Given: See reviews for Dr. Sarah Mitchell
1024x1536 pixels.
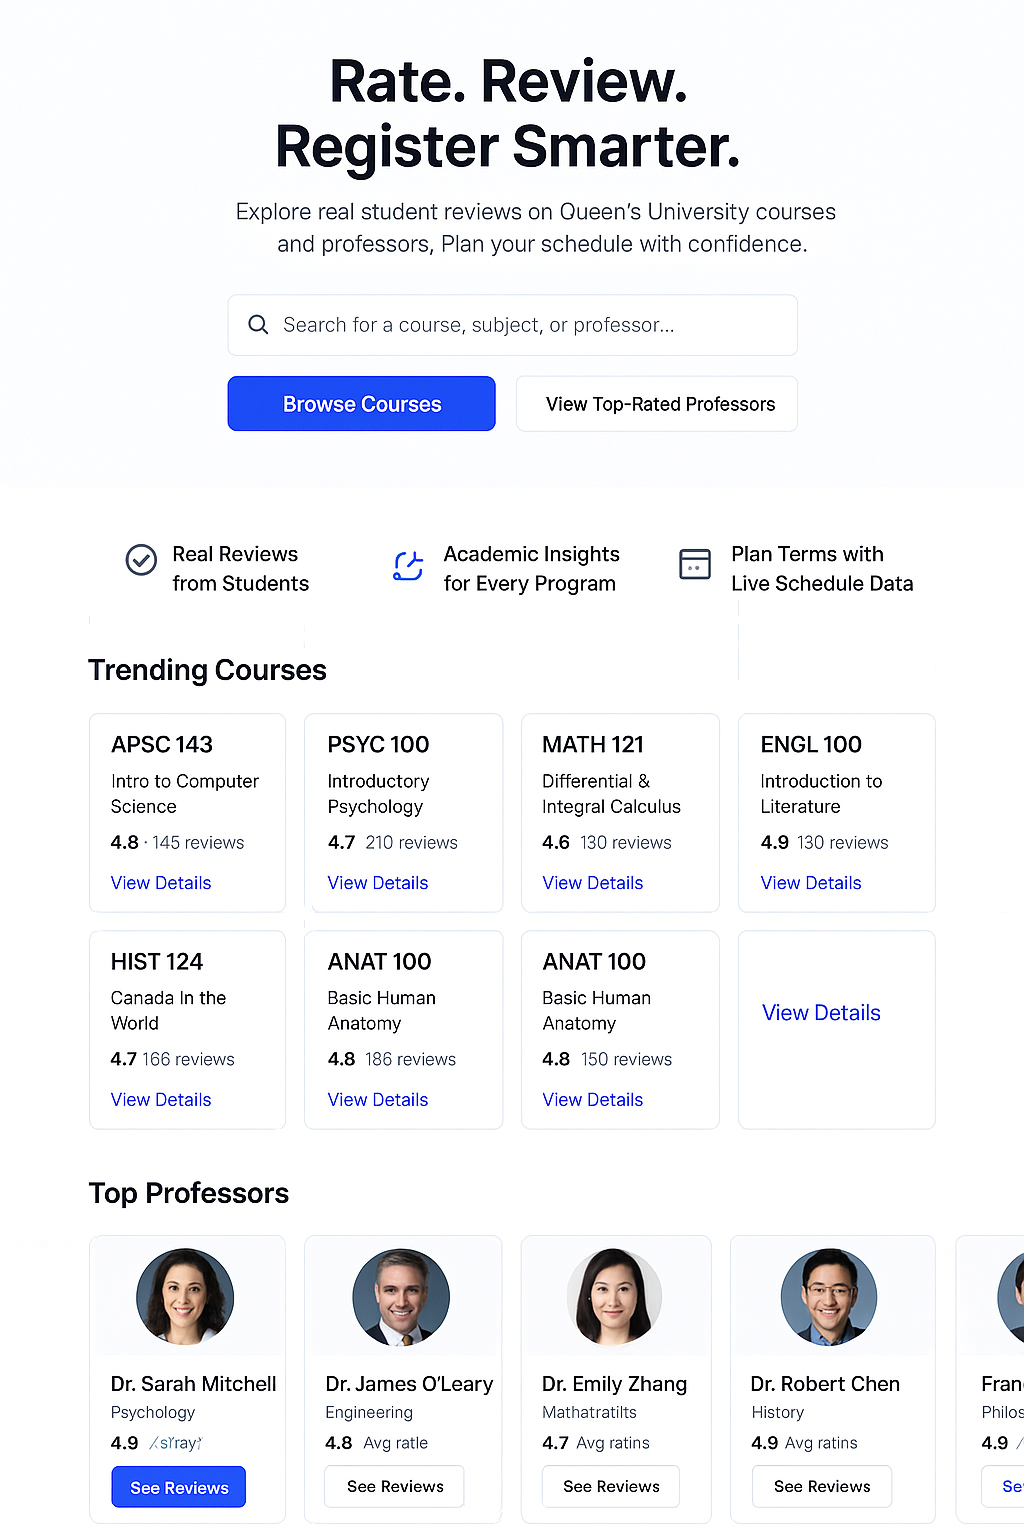Looking at the screenshot, I should [179, 1487].
